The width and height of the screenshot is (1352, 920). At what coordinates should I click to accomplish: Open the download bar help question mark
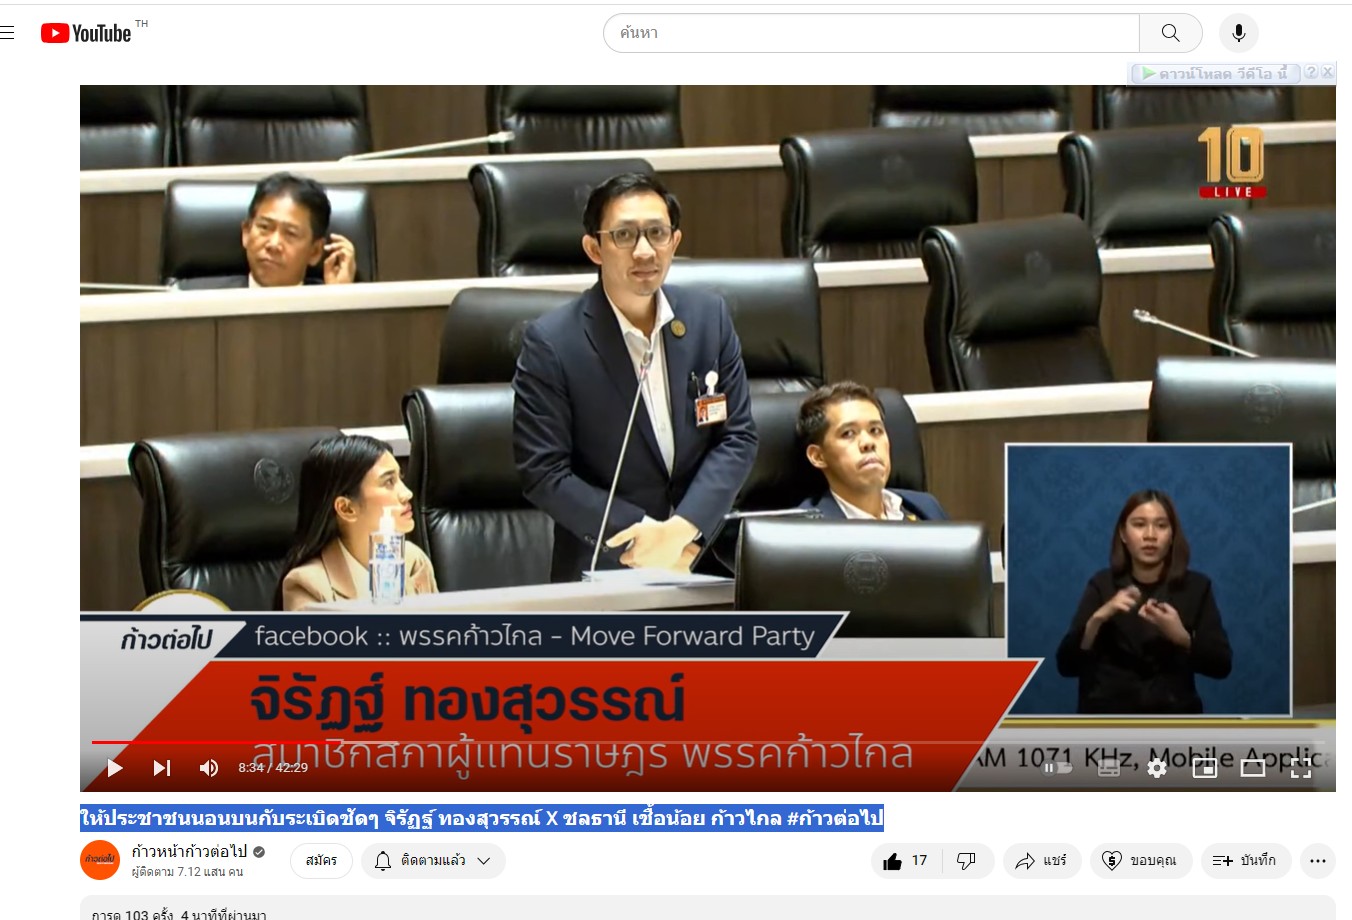point(1311,73)
